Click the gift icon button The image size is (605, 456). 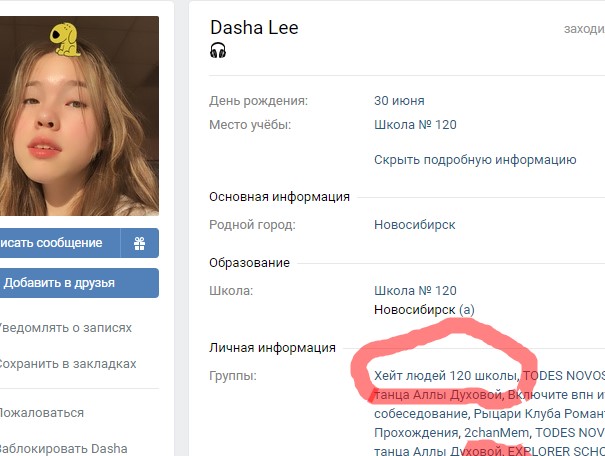click(140, 243)
